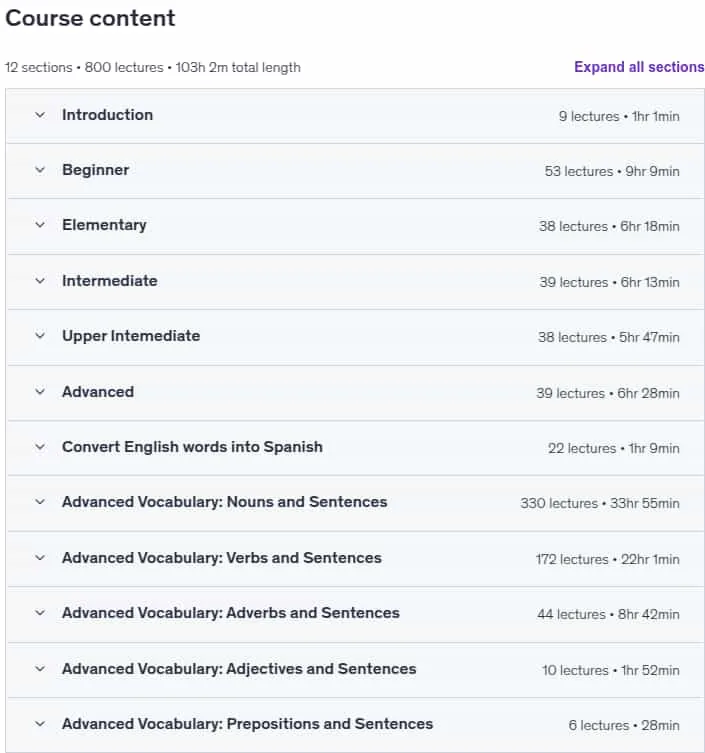The width and height of the screenshot is (705, 753).
Task: Expand the Upper Intemediate section chevron
Action: [x=40, y=336]
